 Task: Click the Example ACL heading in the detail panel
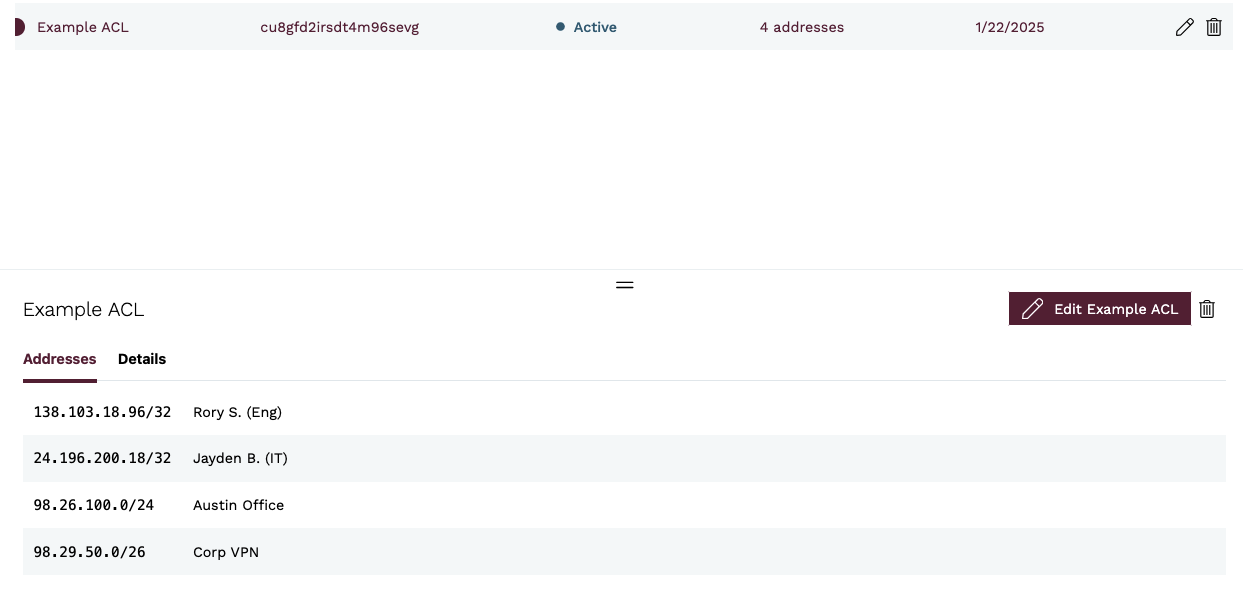pyautogui.click(x=84, y=310)
